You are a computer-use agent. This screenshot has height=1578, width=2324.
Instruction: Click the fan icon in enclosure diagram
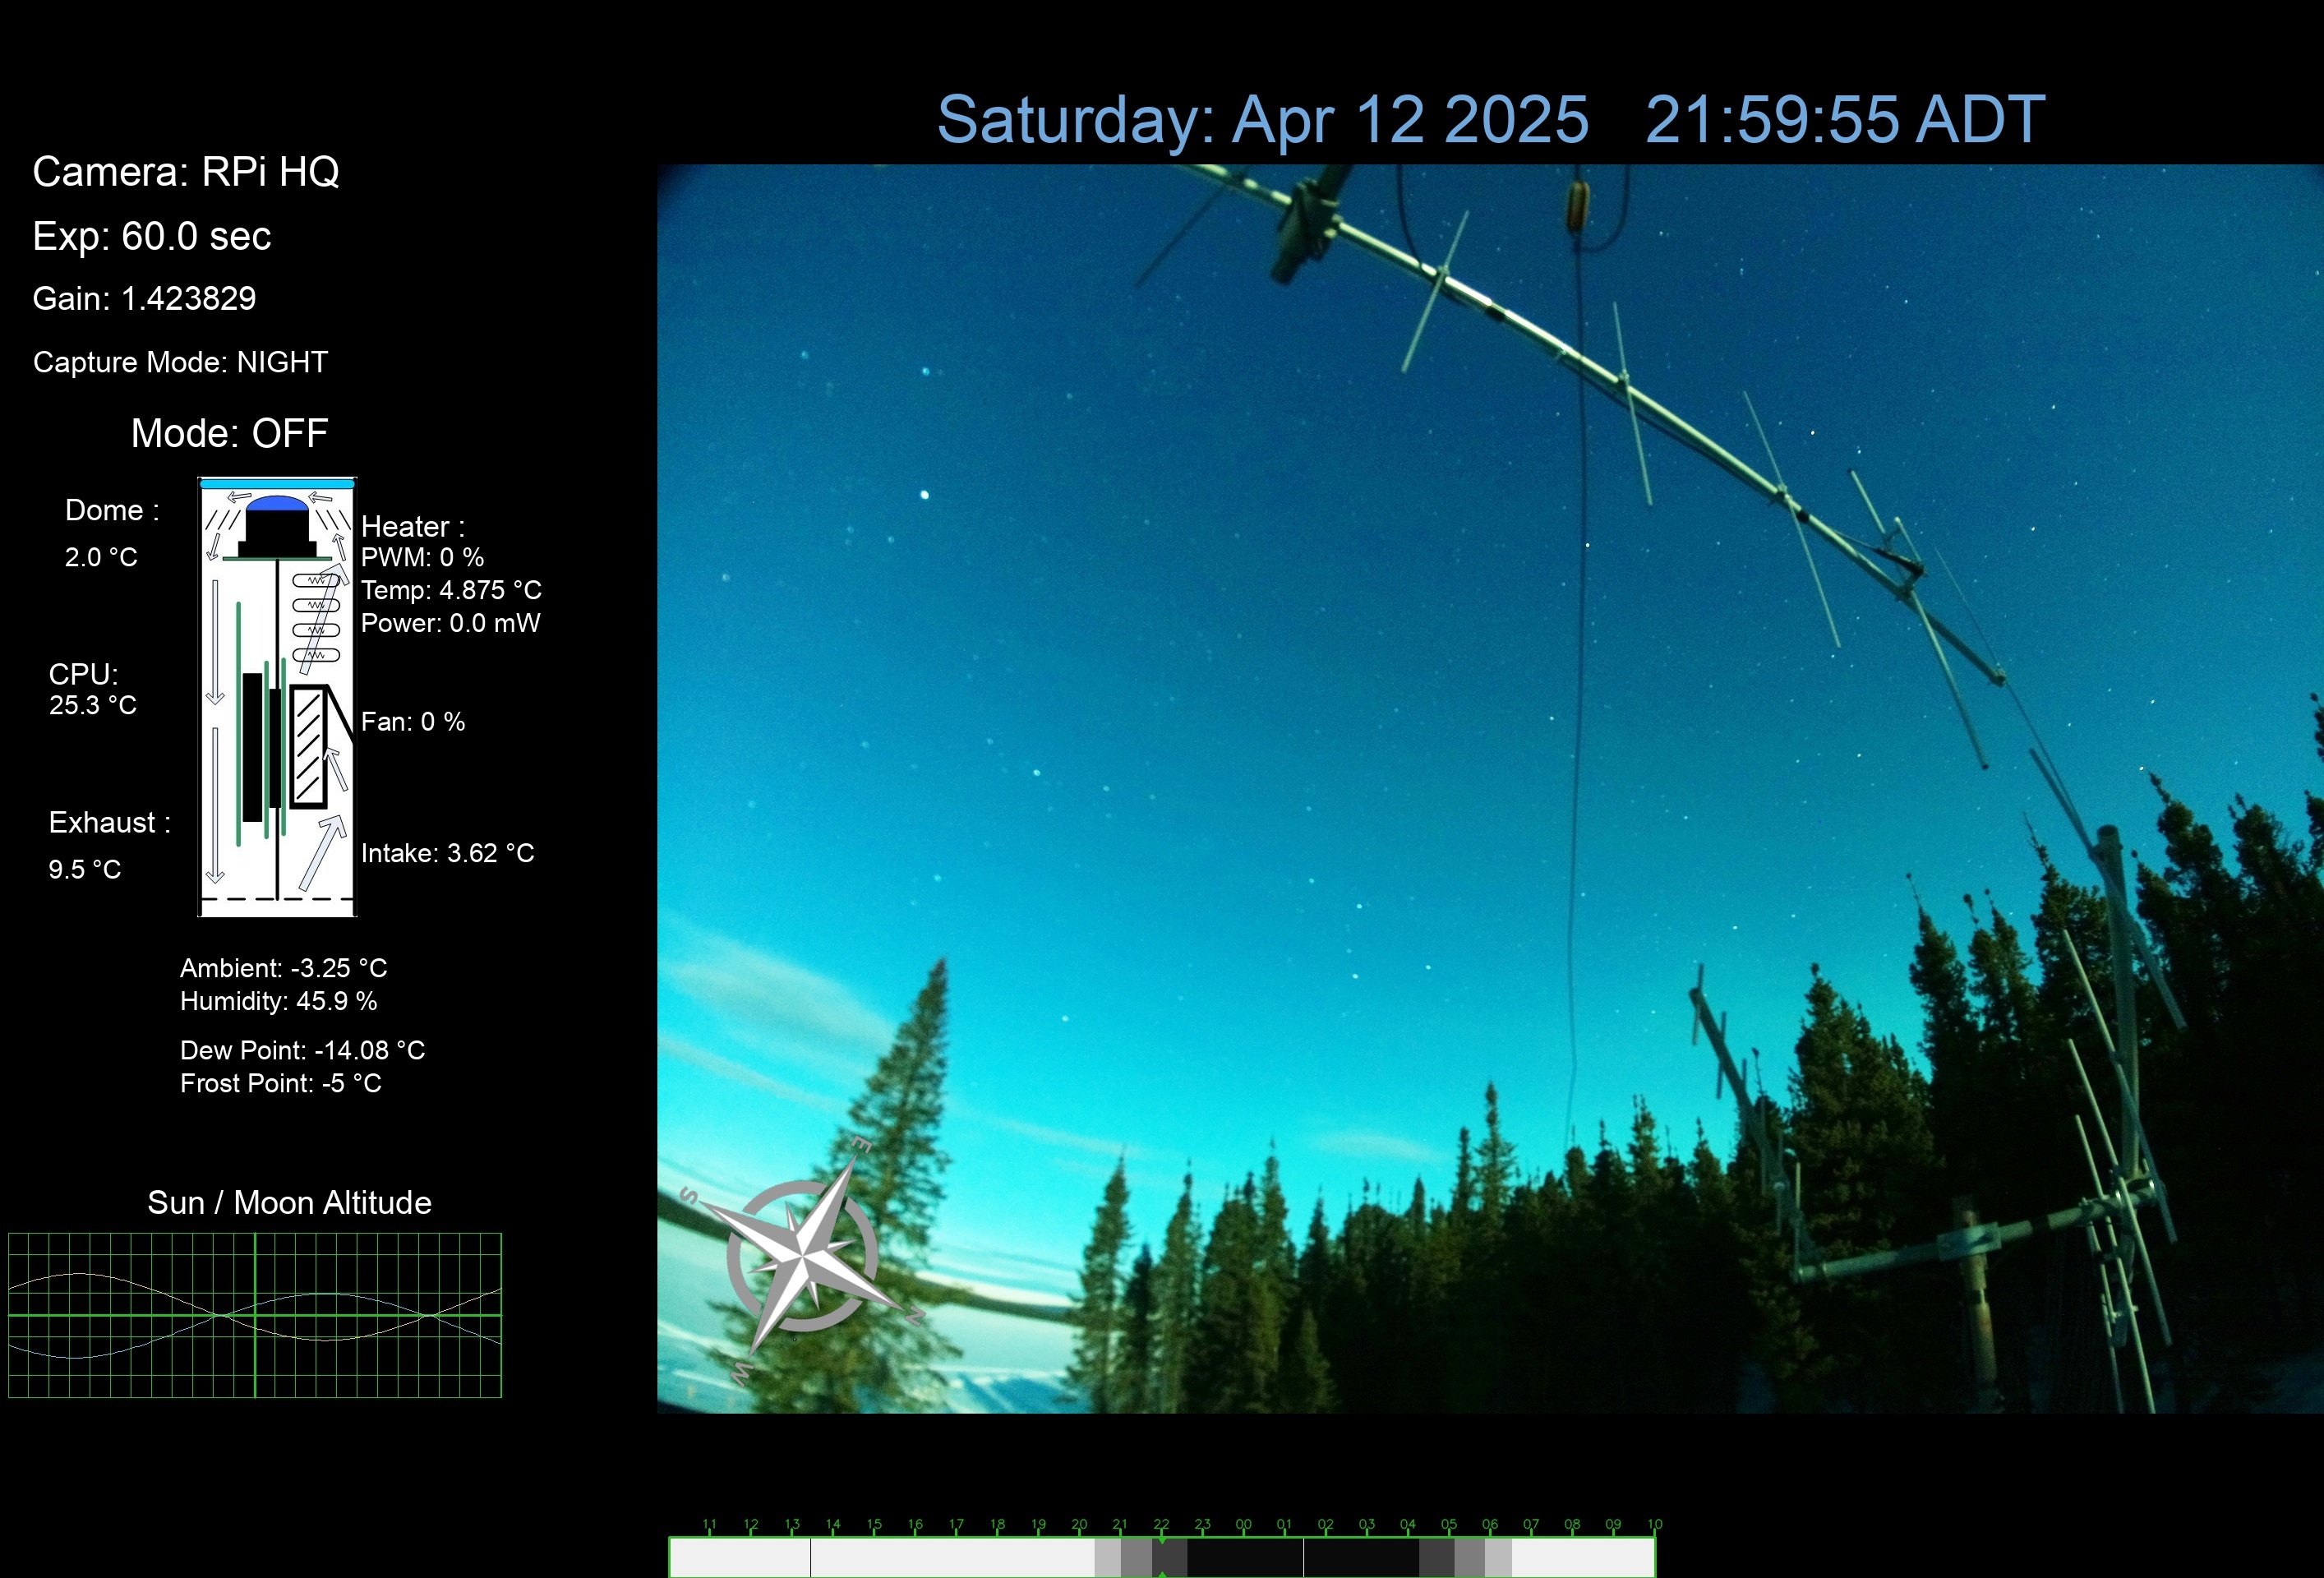point(309,746)
